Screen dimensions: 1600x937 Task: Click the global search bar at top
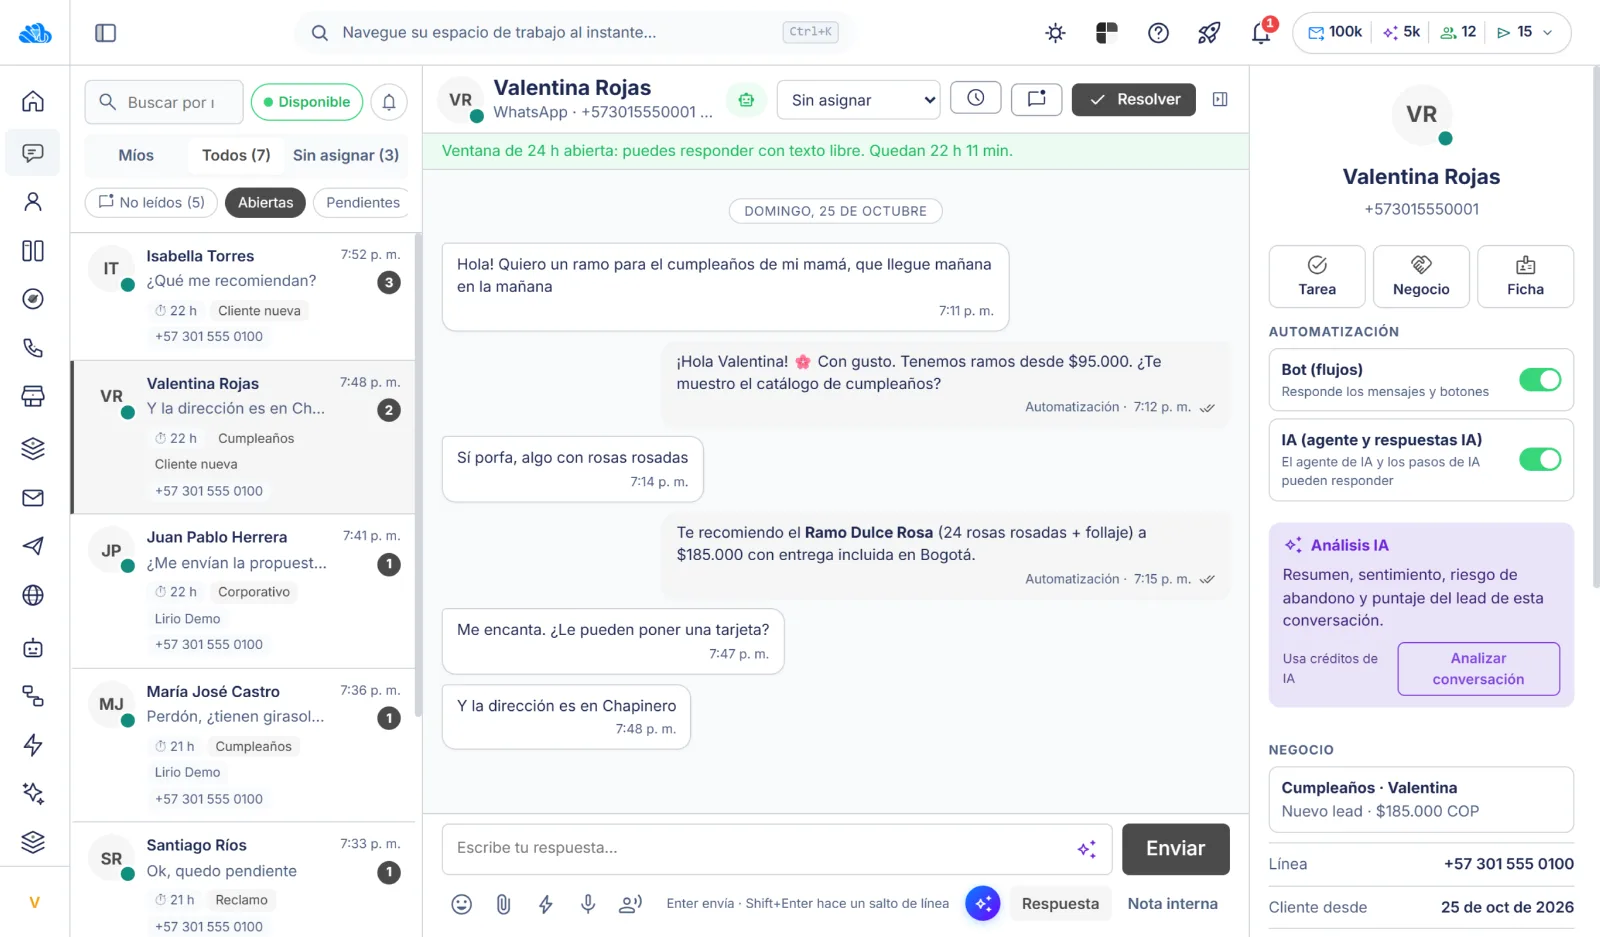575,32
